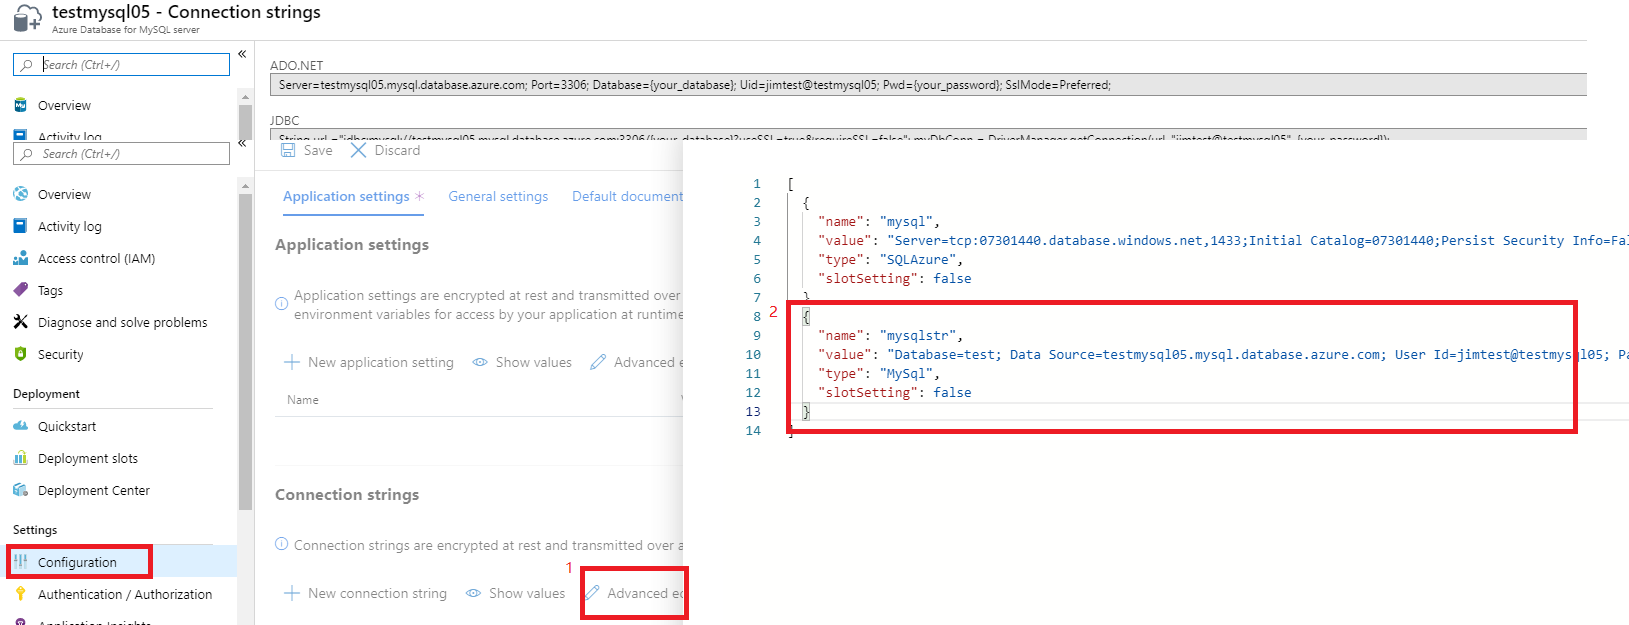Click the pencil icon next to Show values in Application settings
This screenshot has width=1629, height=625.
[598, 362]
